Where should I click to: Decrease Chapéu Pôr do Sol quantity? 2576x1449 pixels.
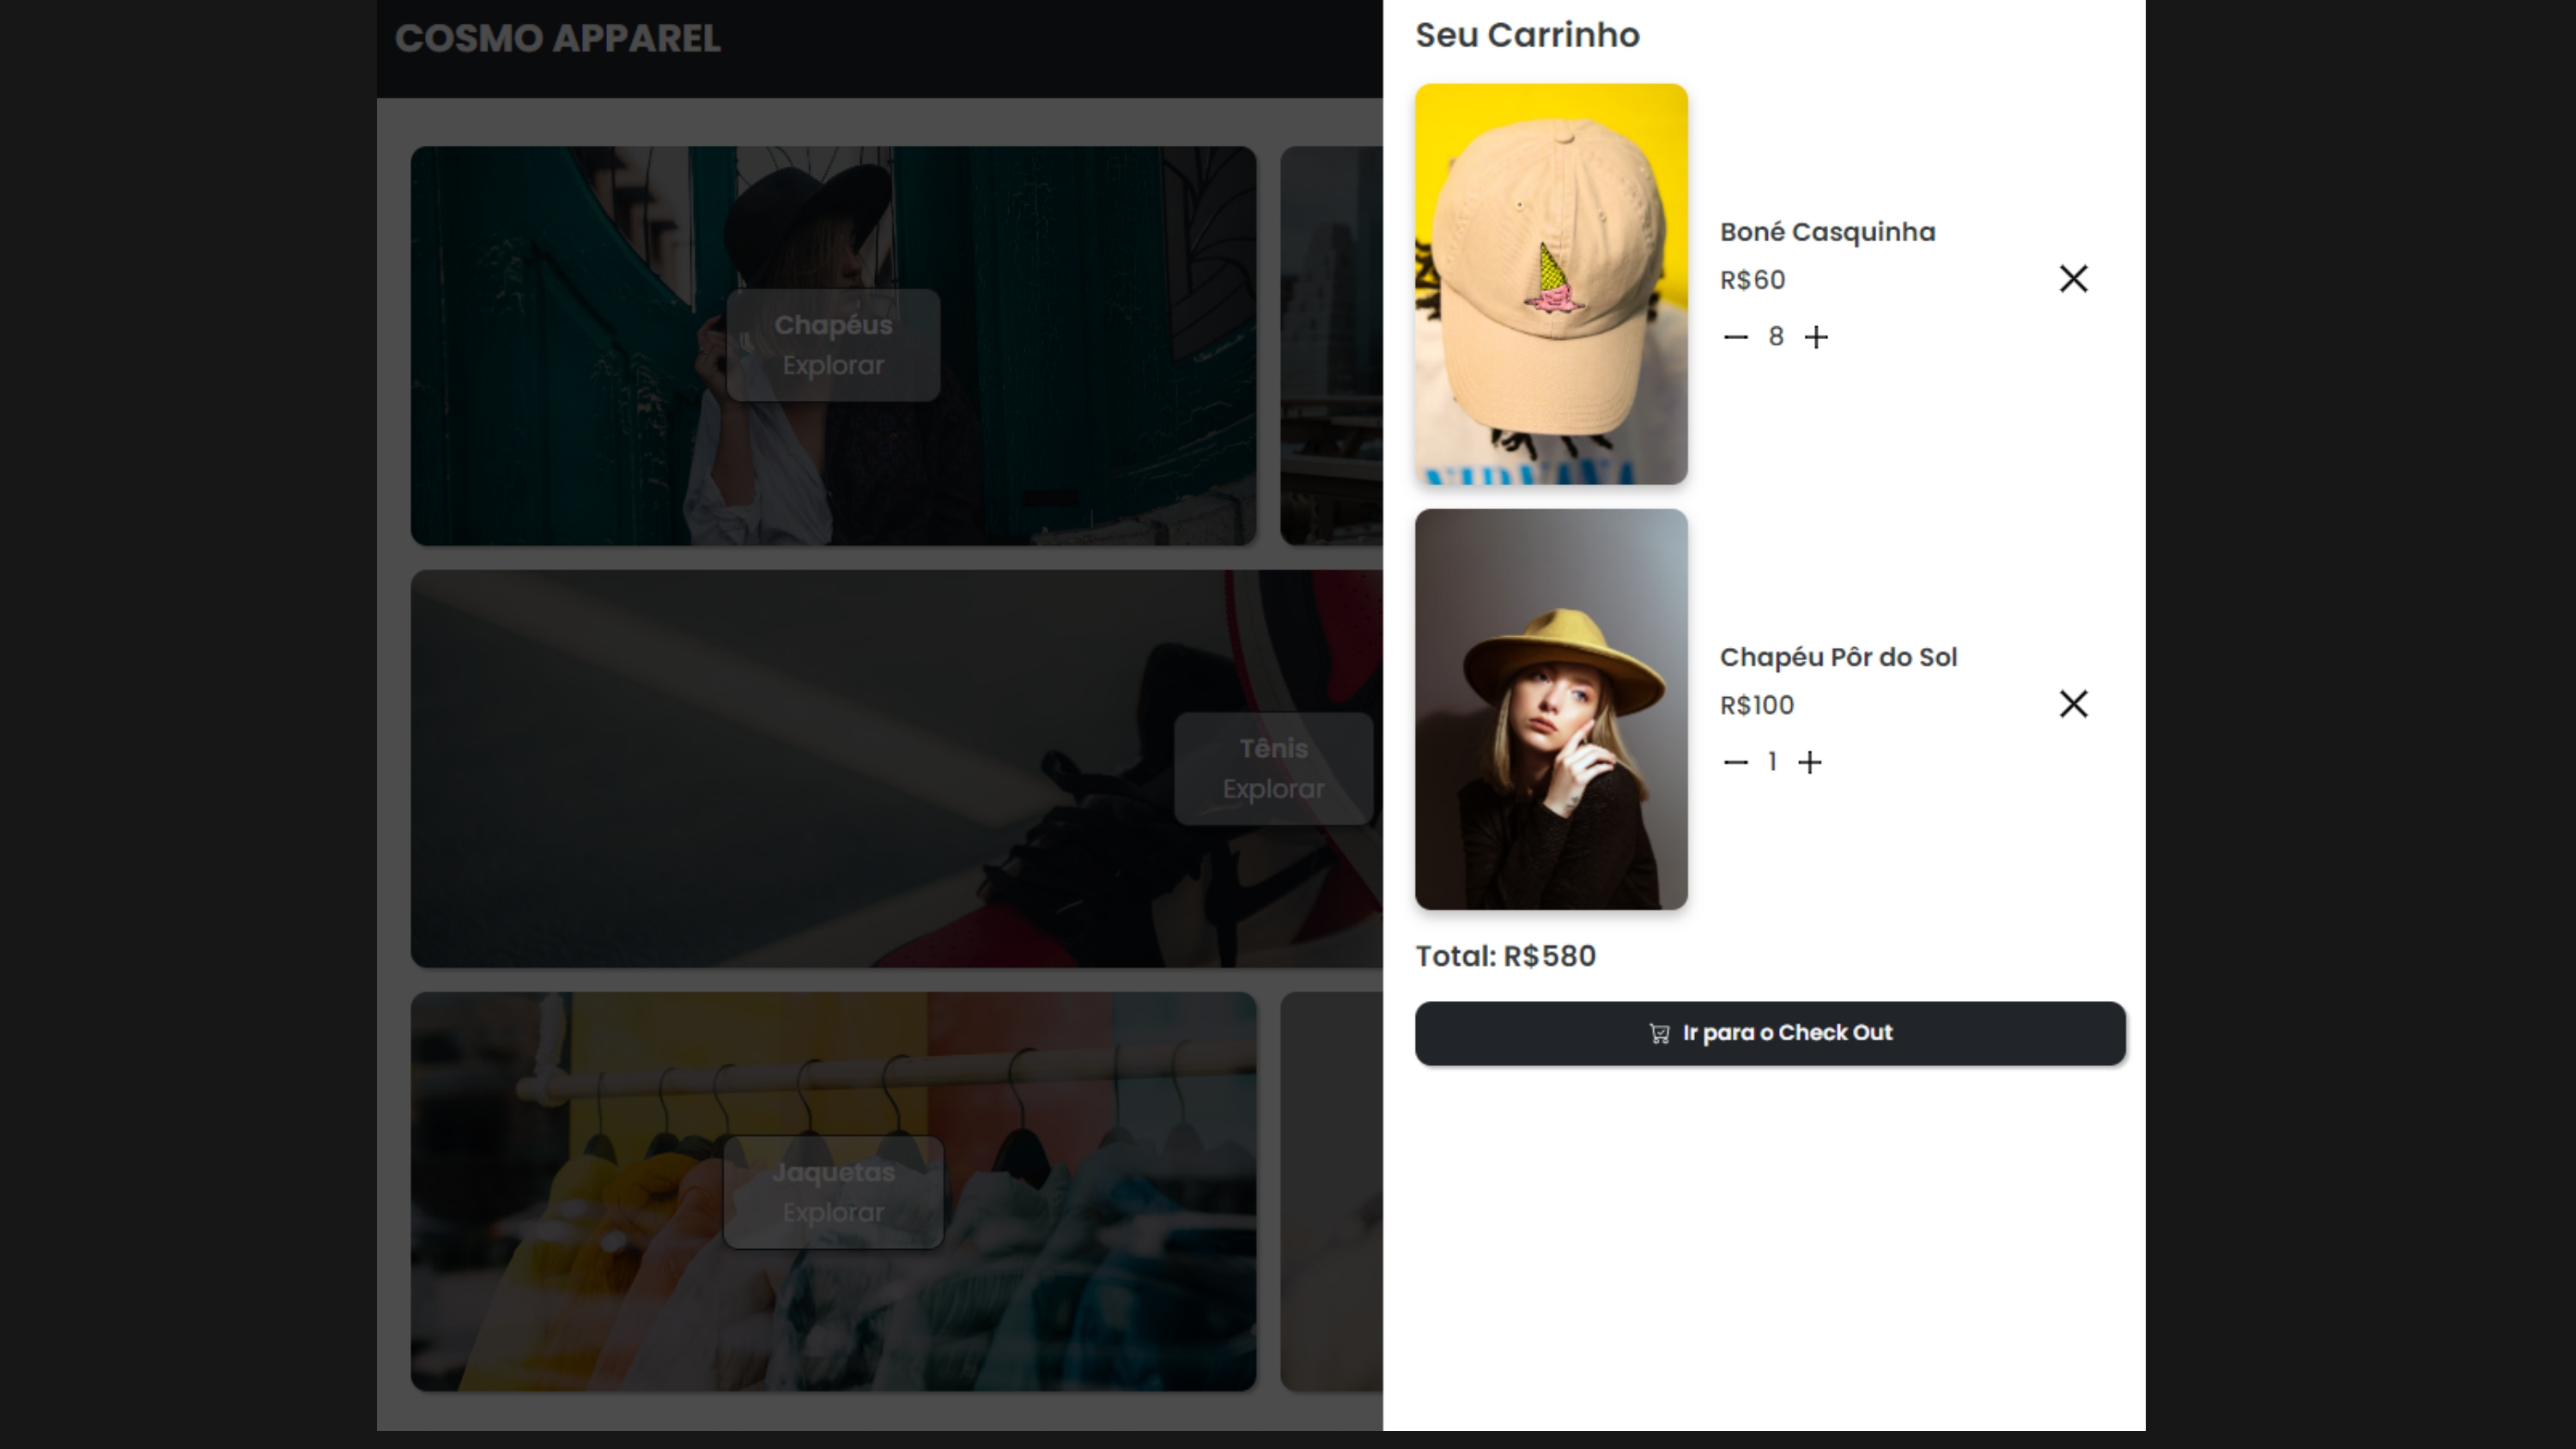(1736, 762)
